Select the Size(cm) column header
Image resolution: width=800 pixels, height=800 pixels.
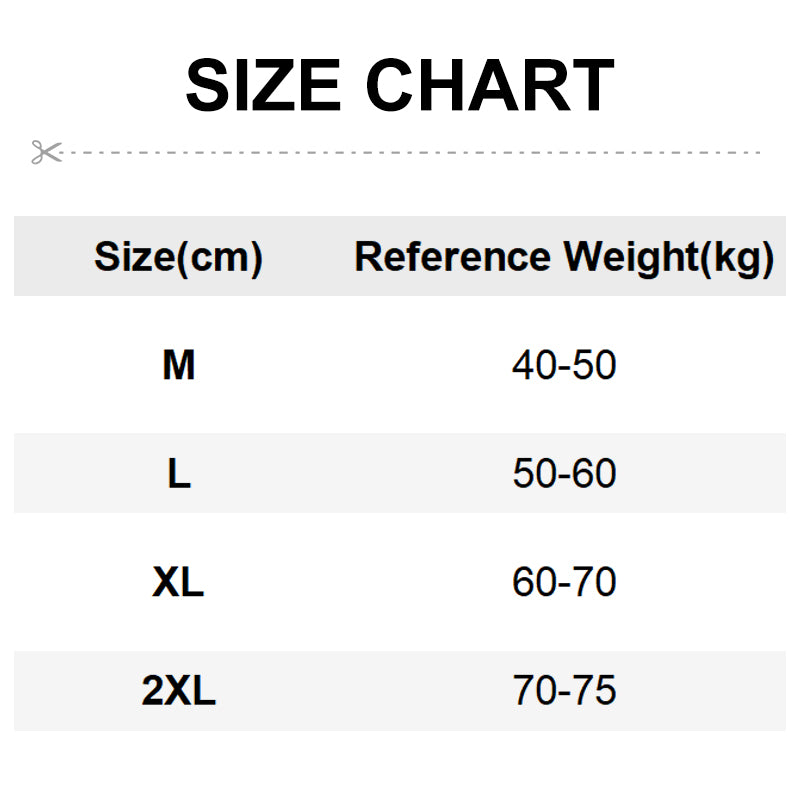(178, 257)
